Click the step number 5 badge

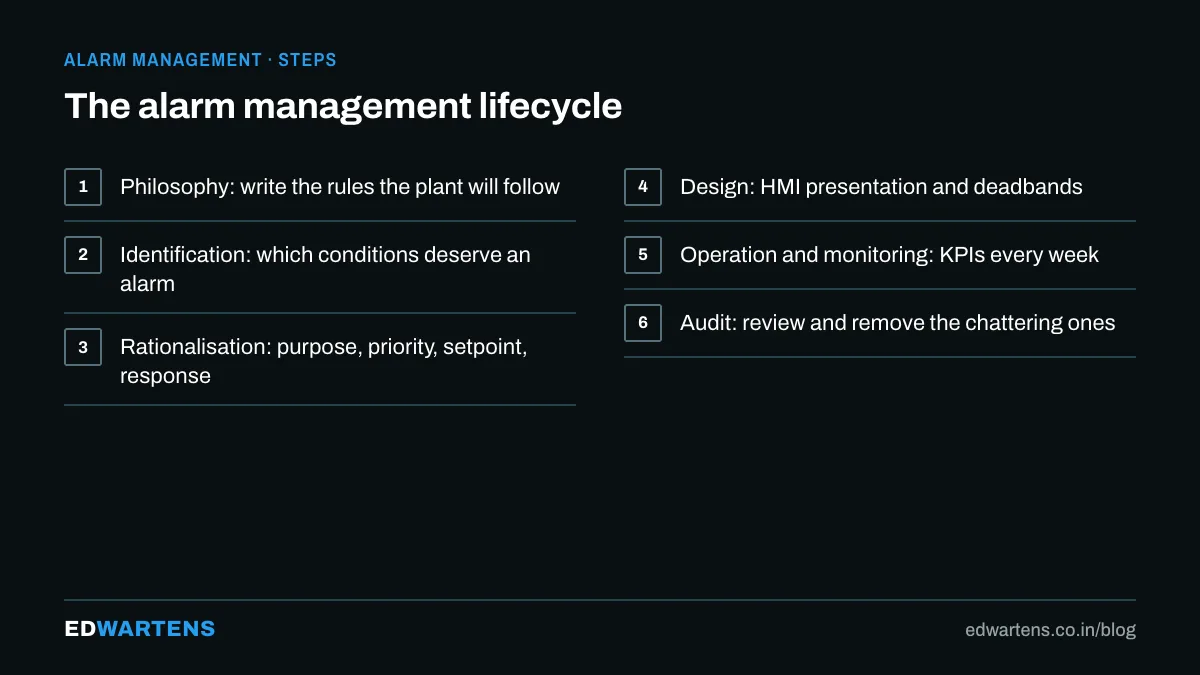pyautogui.click(x=643, y=255)
